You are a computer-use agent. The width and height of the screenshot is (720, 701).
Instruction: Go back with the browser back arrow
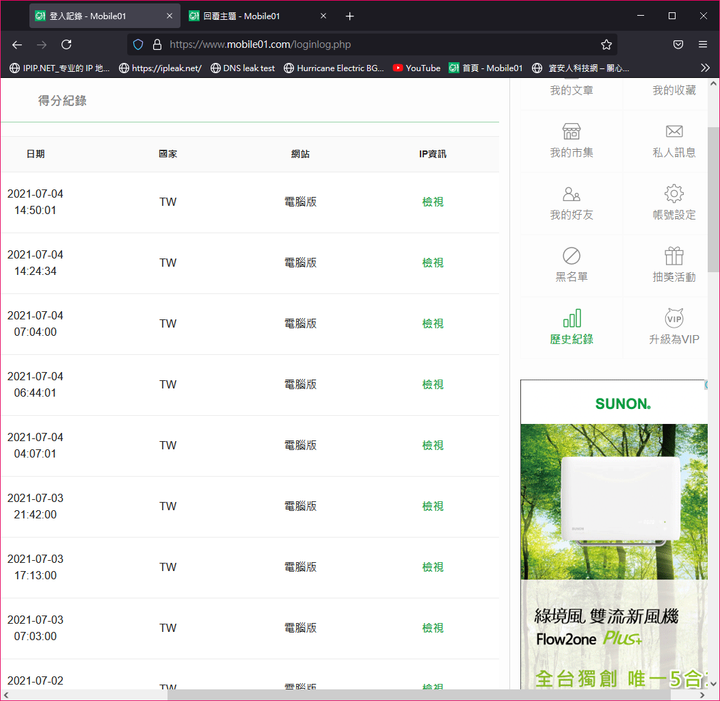click(x=17, y=45)
